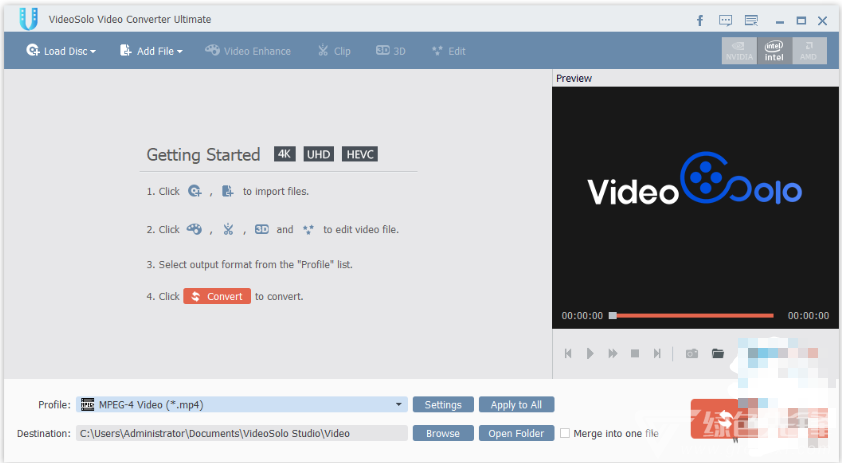Click the Destination path field

point(242,433)
